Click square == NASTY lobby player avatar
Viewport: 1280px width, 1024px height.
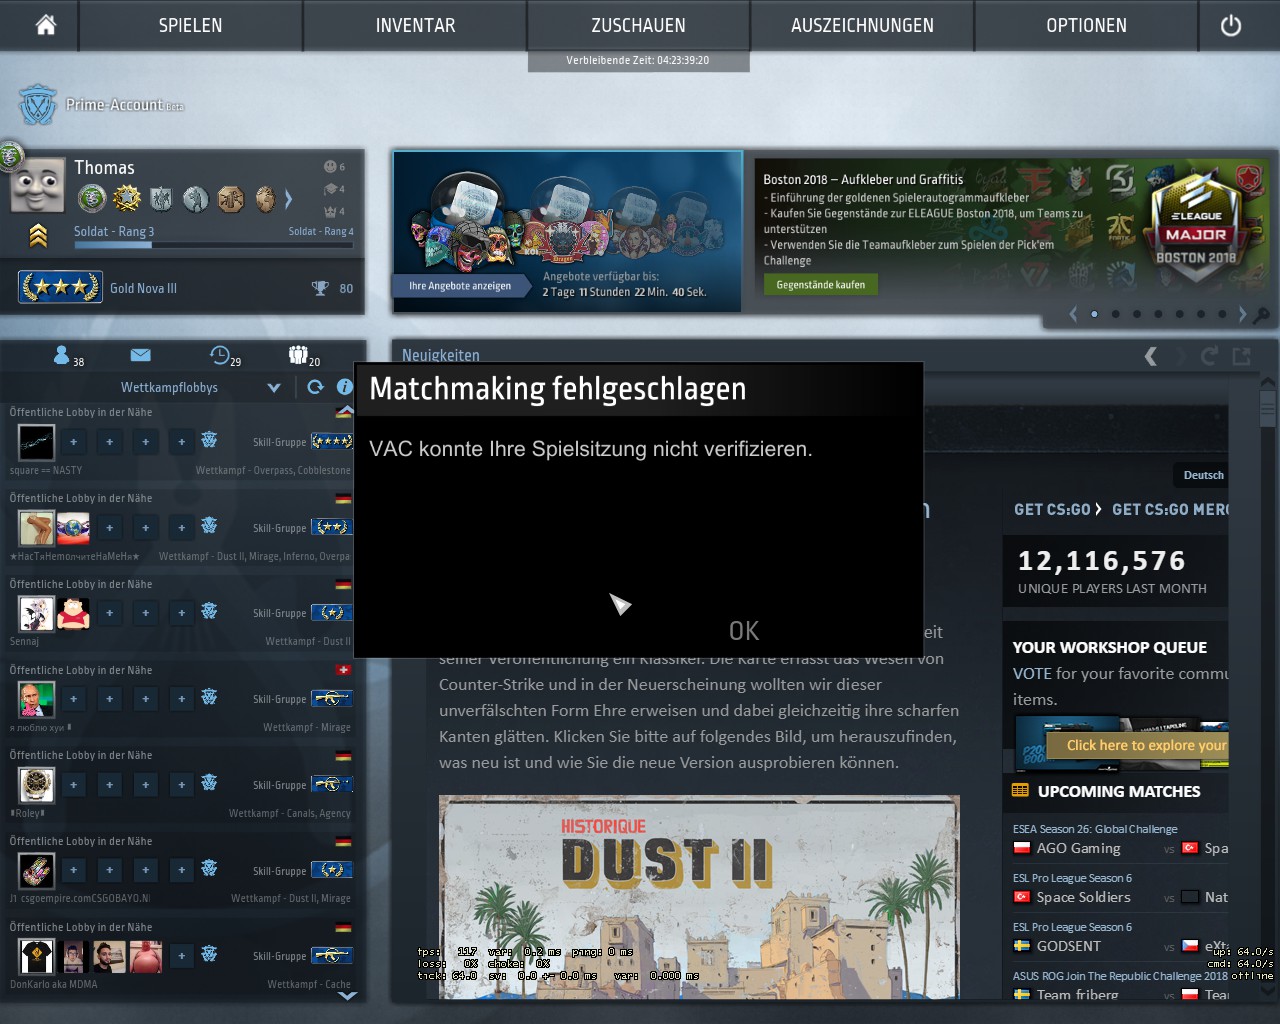coord(37,441)
